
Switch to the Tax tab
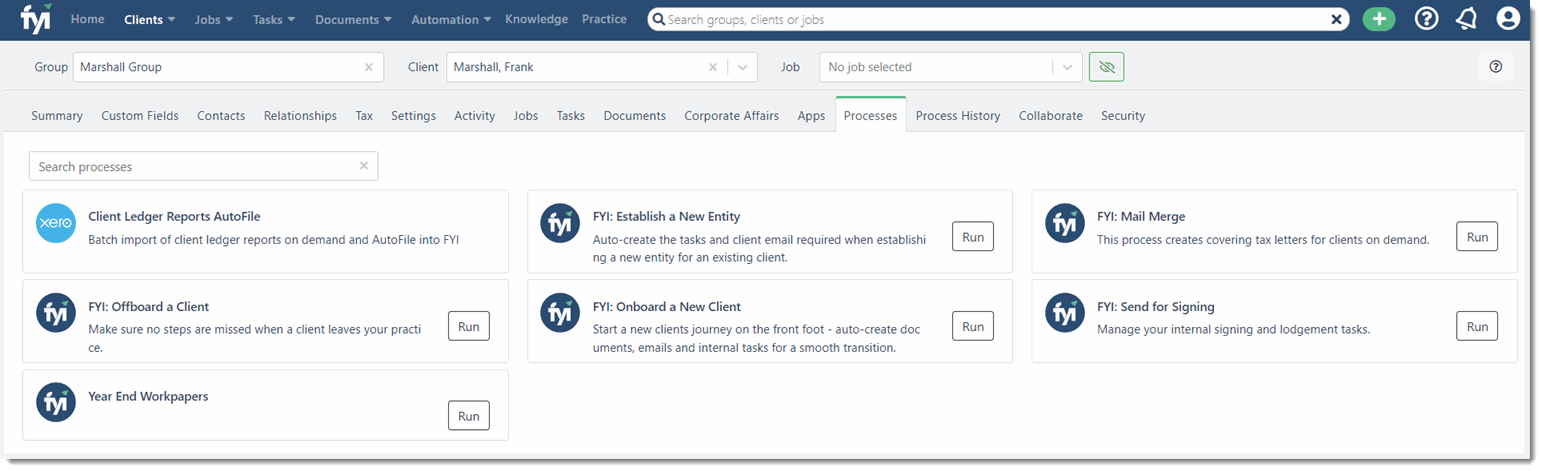(x=364, y=115)
